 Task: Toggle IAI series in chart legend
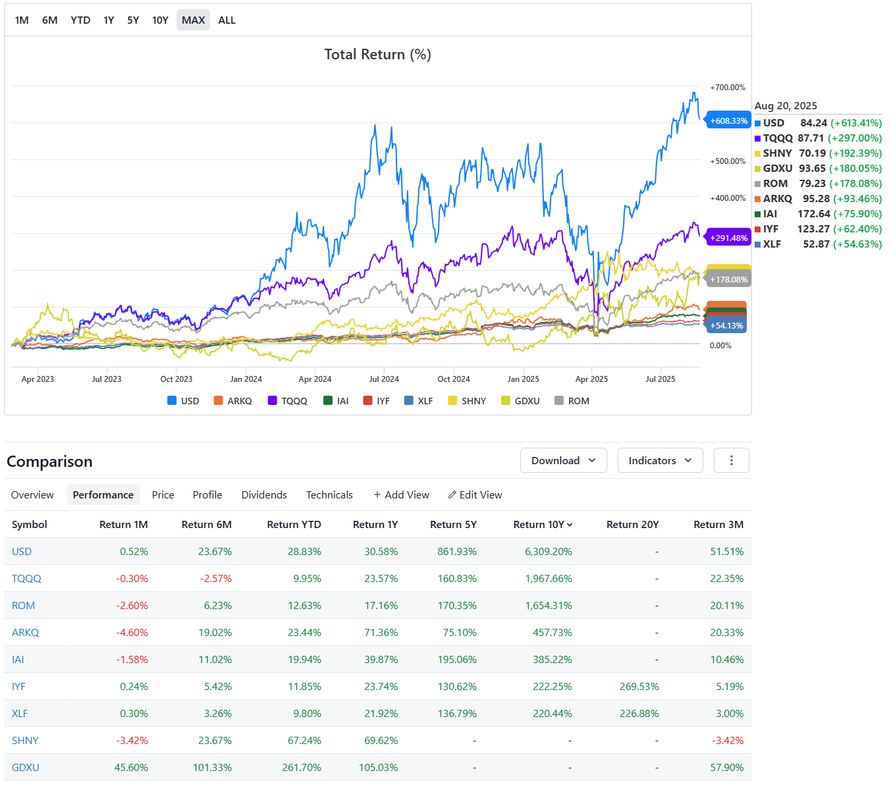pos(336,401)
